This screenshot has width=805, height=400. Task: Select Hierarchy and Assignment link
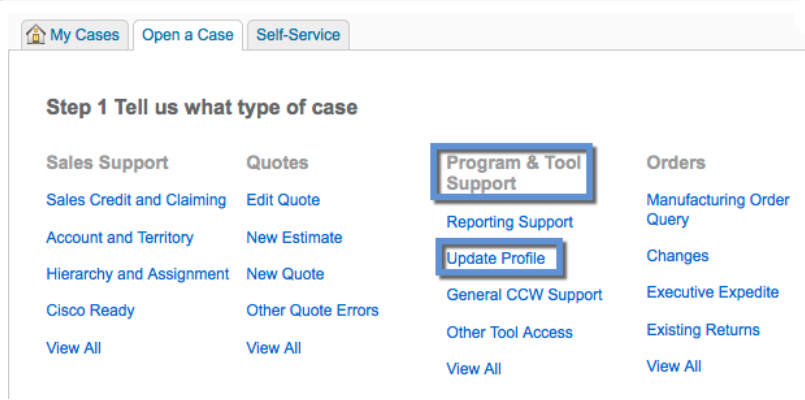click(x=138, y=274)
